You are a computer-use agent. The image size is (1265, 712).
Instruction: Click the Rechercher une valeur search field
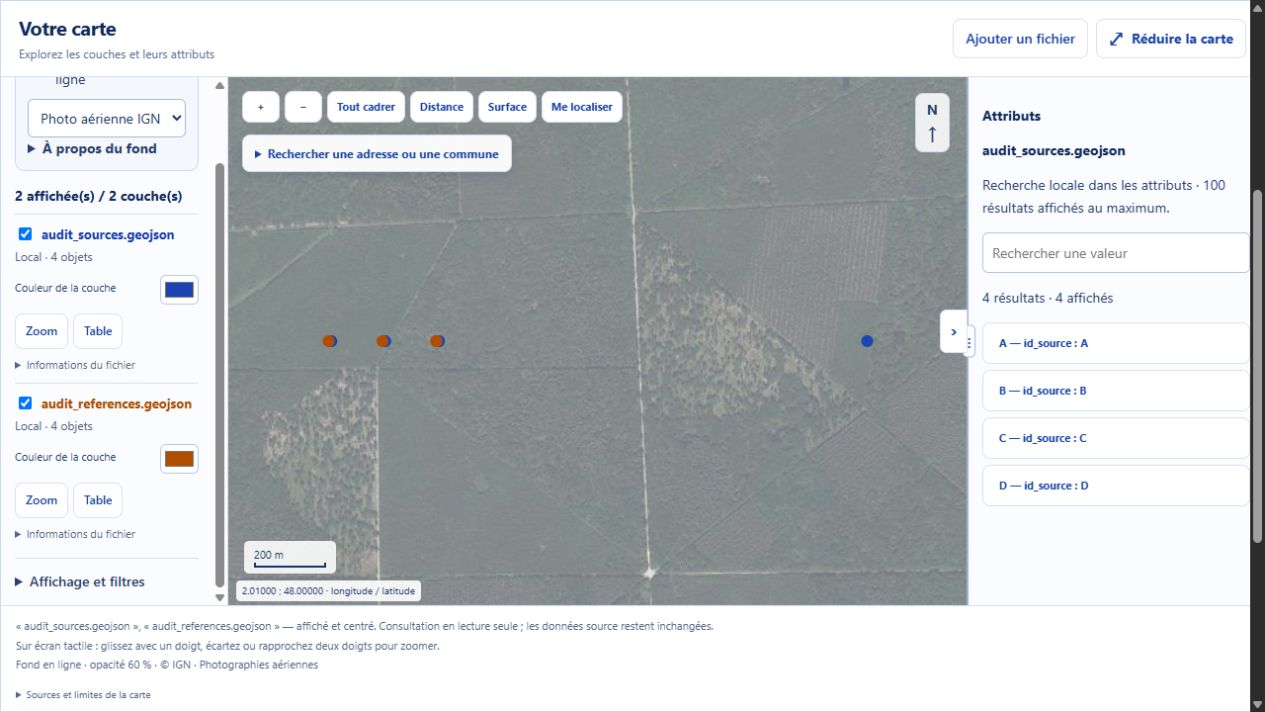pyautogui.click(x=1115, y=253)
